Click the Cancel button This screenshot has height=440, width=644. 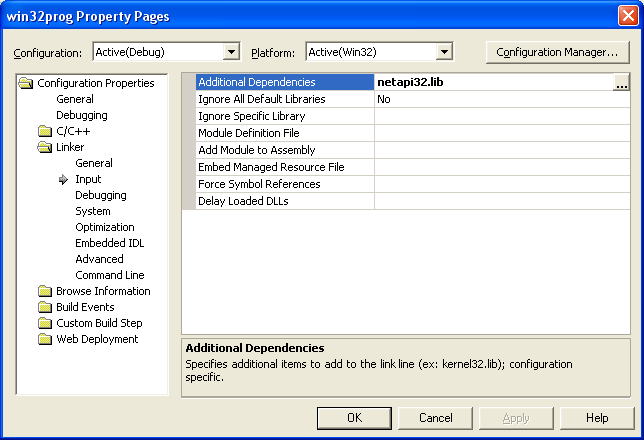(436, 418)
